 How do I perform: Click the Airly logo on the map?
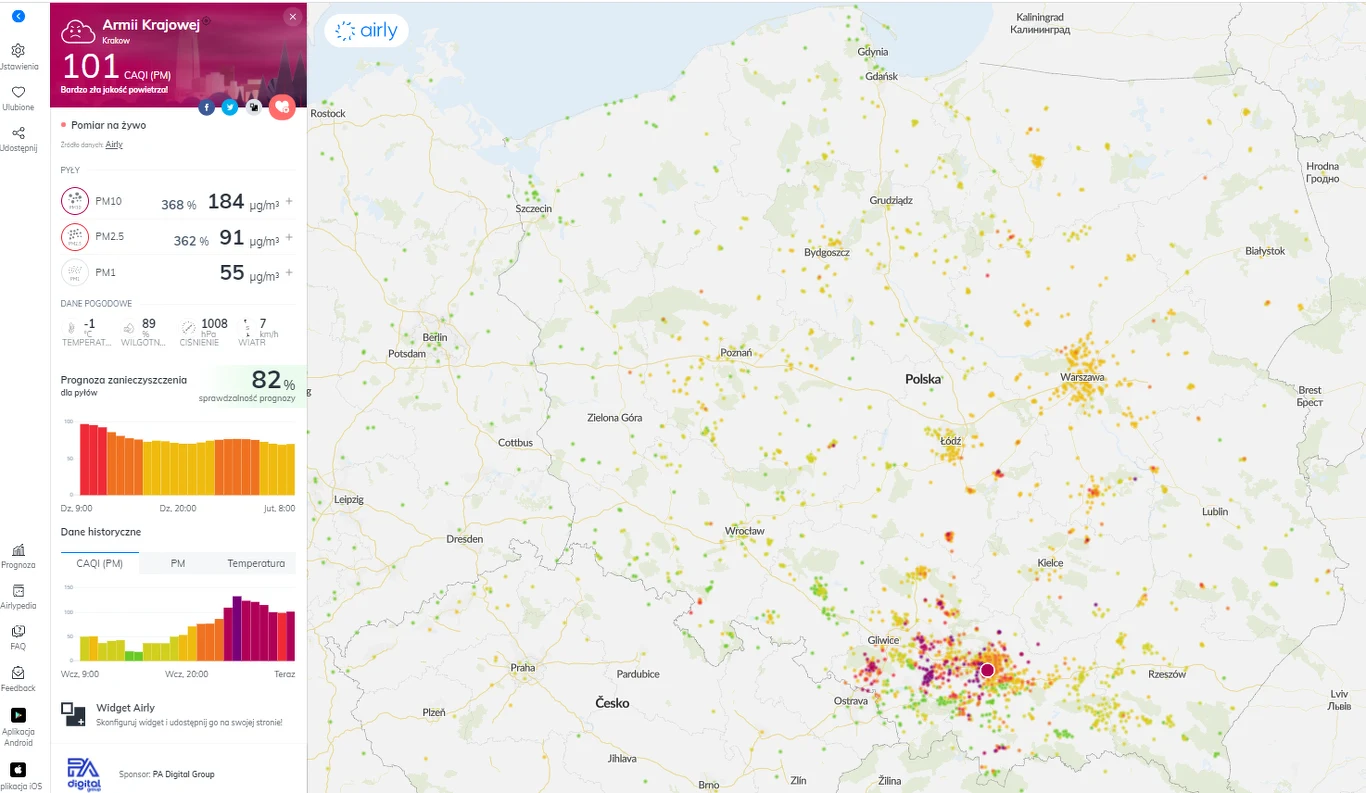tap(367, 31)
